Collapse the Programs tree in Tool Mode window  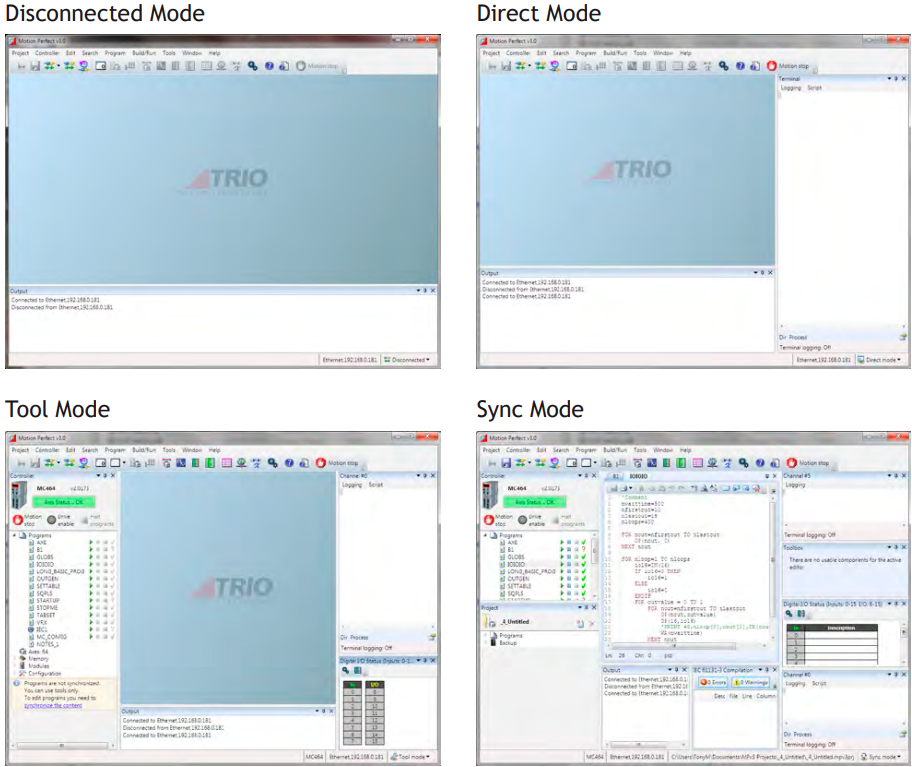click(15, 535)
